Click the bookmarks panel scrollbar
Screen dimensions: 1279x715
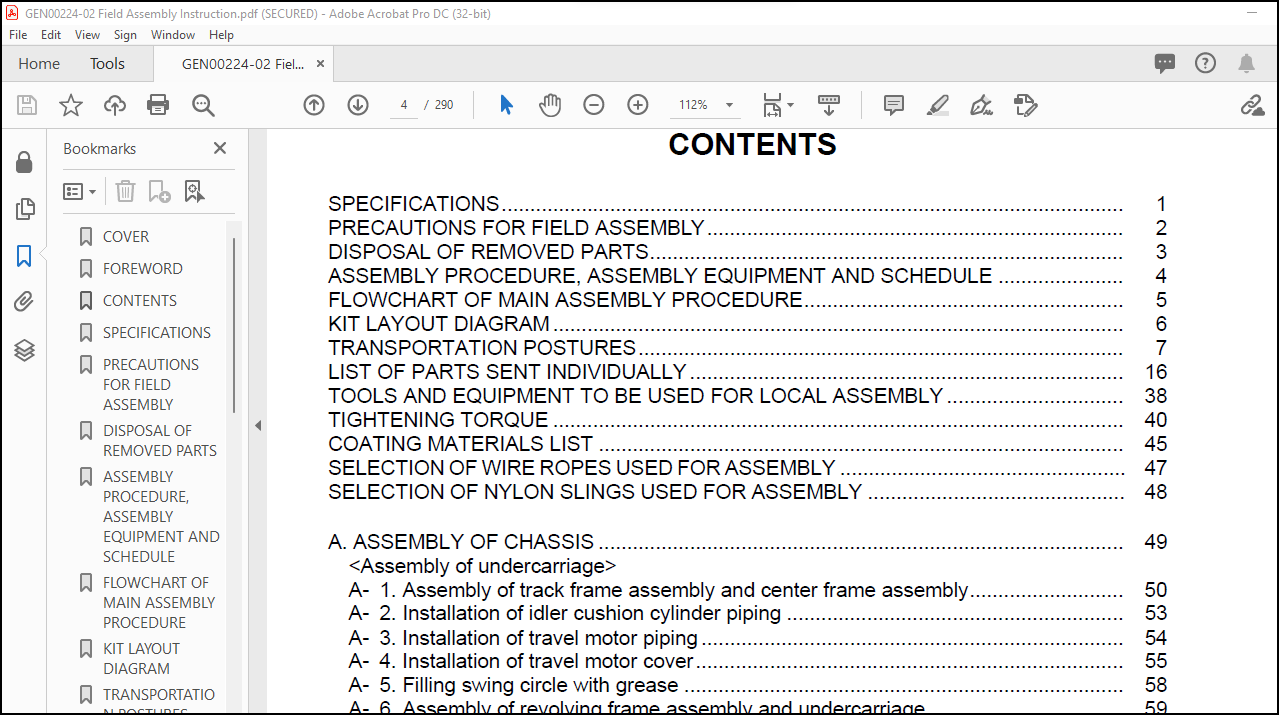coord(235,325)
